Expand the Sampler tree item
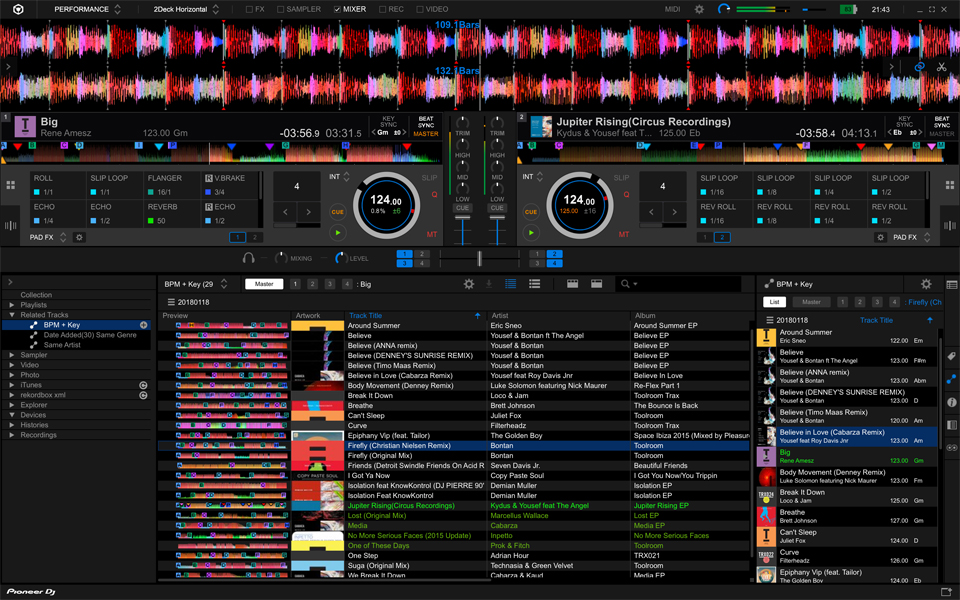The height and width of the screenshot is (600, 960). point(12,355)
